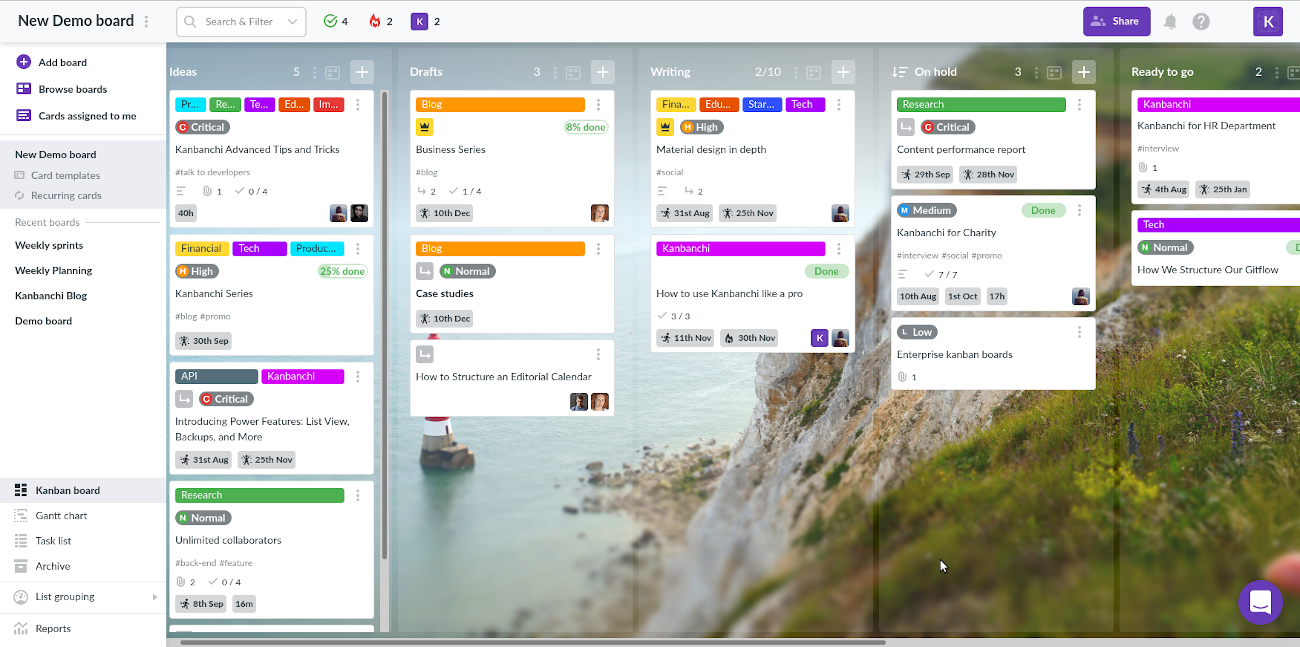Open menu for Enterprise kanban boards card
This screenshot has height=647, width=1300.
1079,332
